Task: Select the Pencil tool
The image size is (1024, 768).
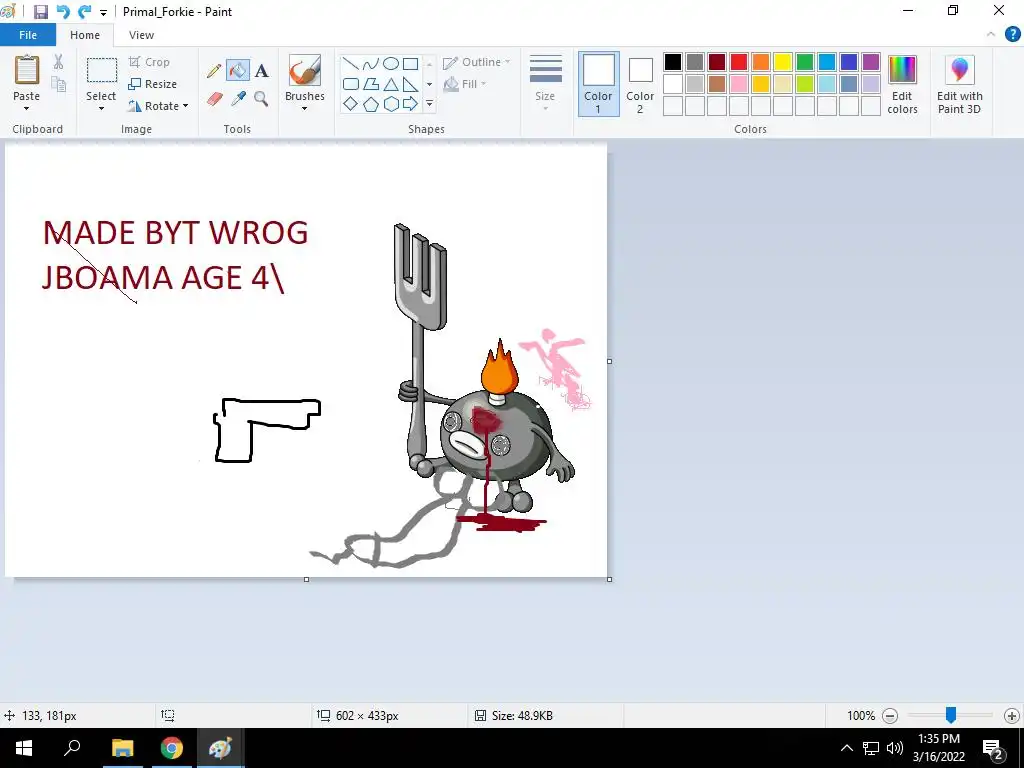Action: click(x=214, y=71)
